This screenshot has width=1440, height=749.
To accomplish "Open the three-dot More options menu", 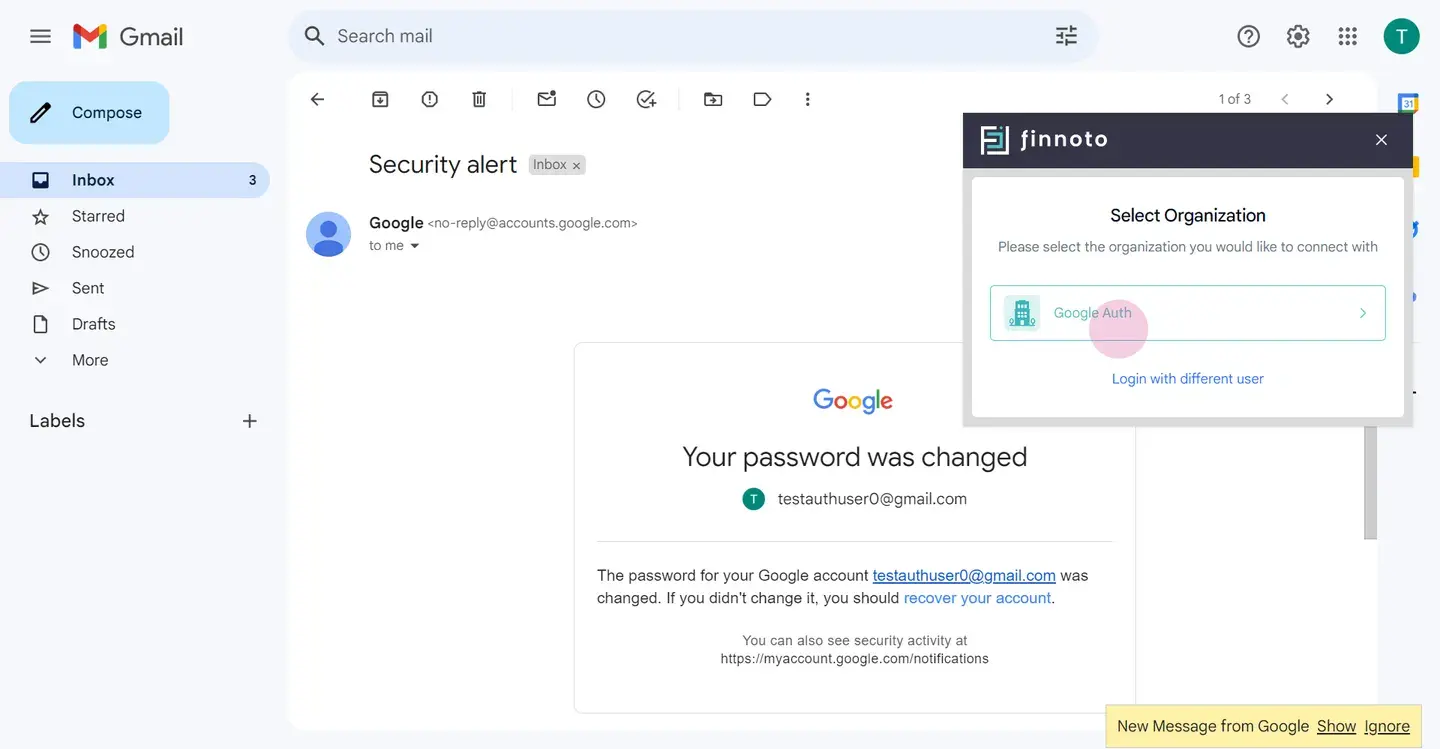I will [x=808, y=99].
